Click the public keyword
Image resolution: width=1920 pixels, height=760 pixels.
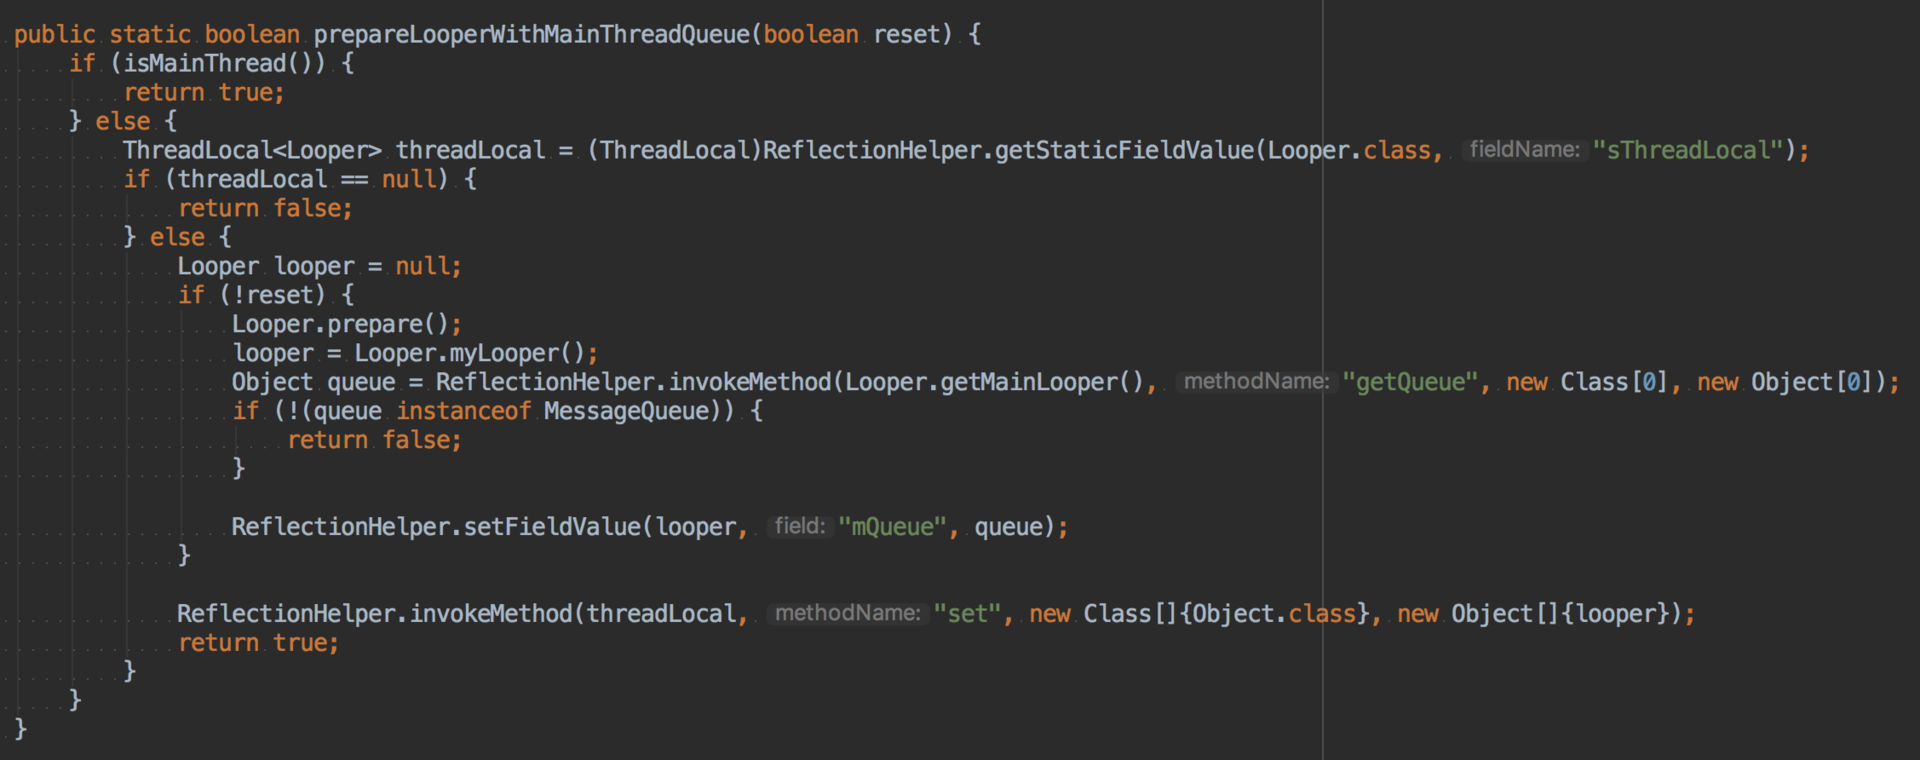coord(54,35)
